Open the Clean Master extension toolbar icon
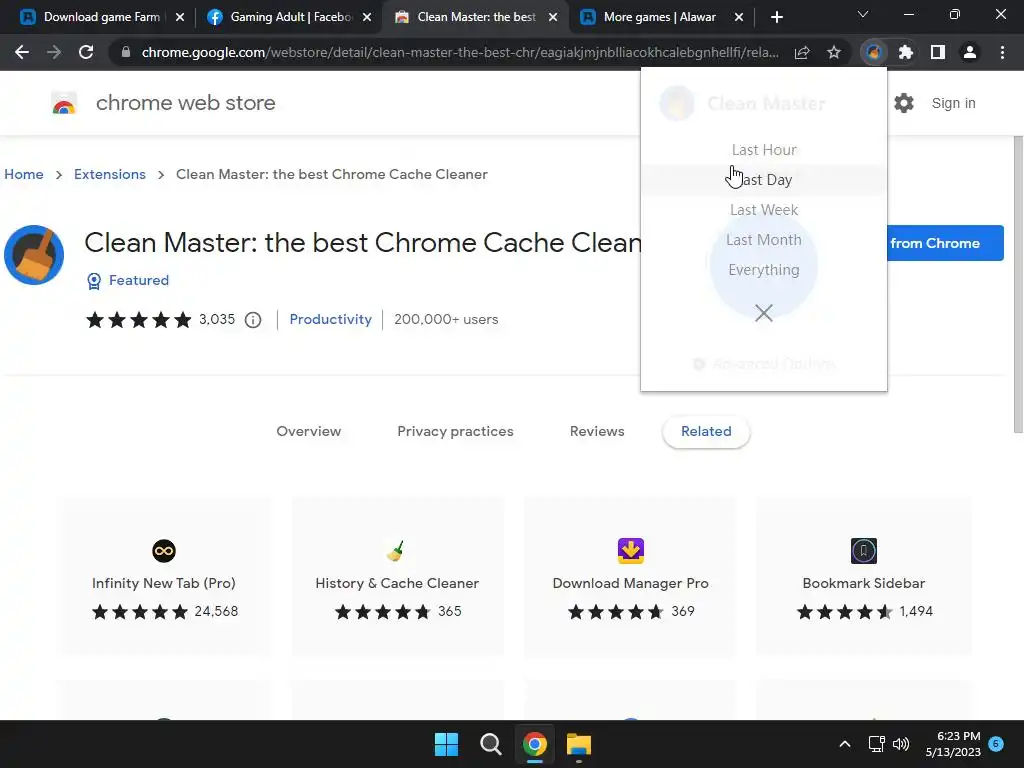 click(874, 52)
